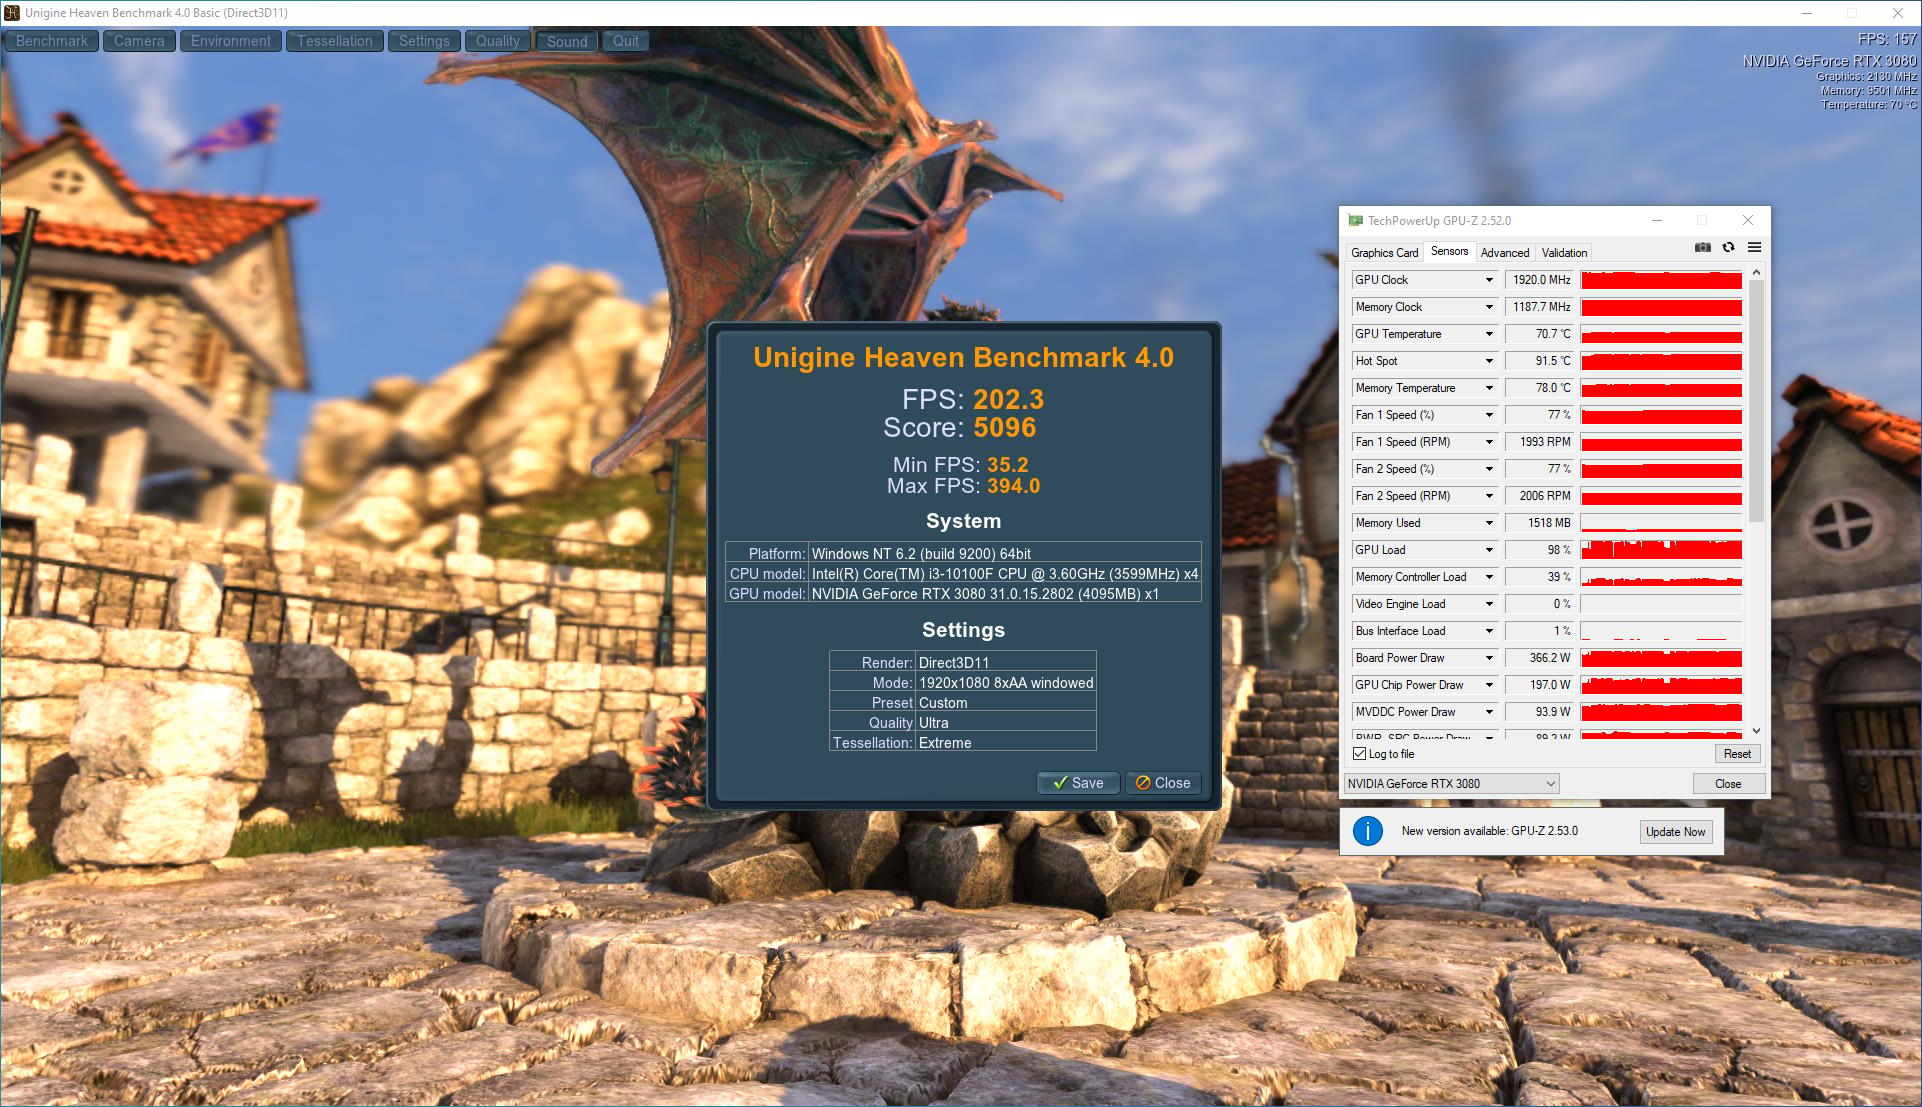Open the MVDDC Power Draw dropdown

(1489, 712)
